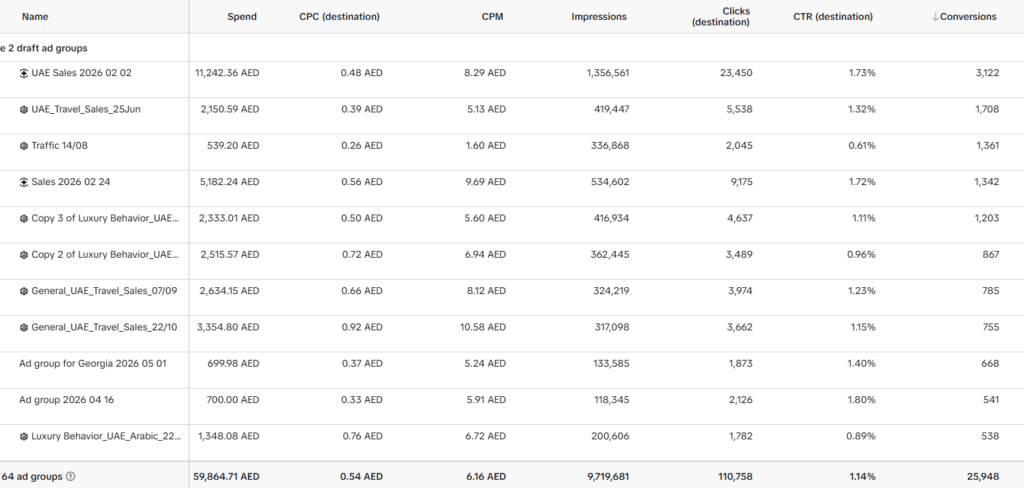Open Ad group for Georgia 2026 05 01

93,363
